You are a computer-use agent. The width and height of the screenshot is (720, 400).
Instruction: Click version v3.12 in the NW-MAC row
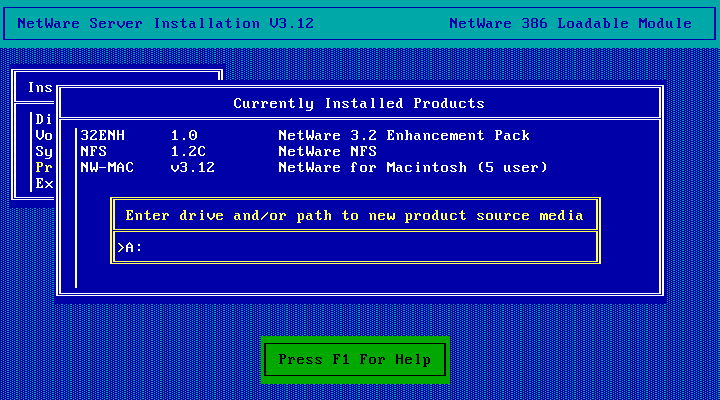192,168
